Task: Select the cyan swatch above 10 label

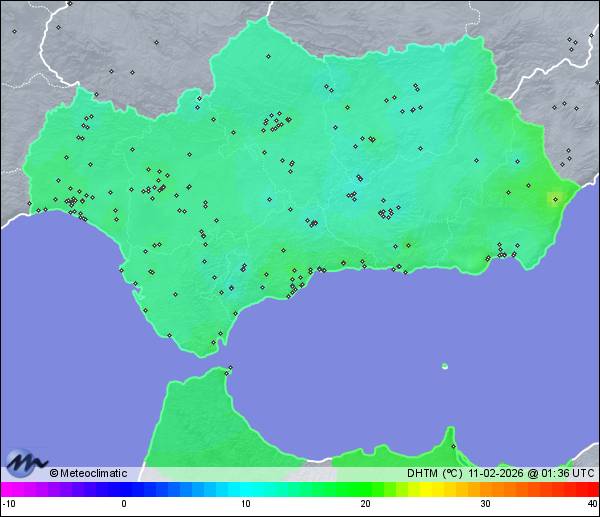Action: (245, 489)
